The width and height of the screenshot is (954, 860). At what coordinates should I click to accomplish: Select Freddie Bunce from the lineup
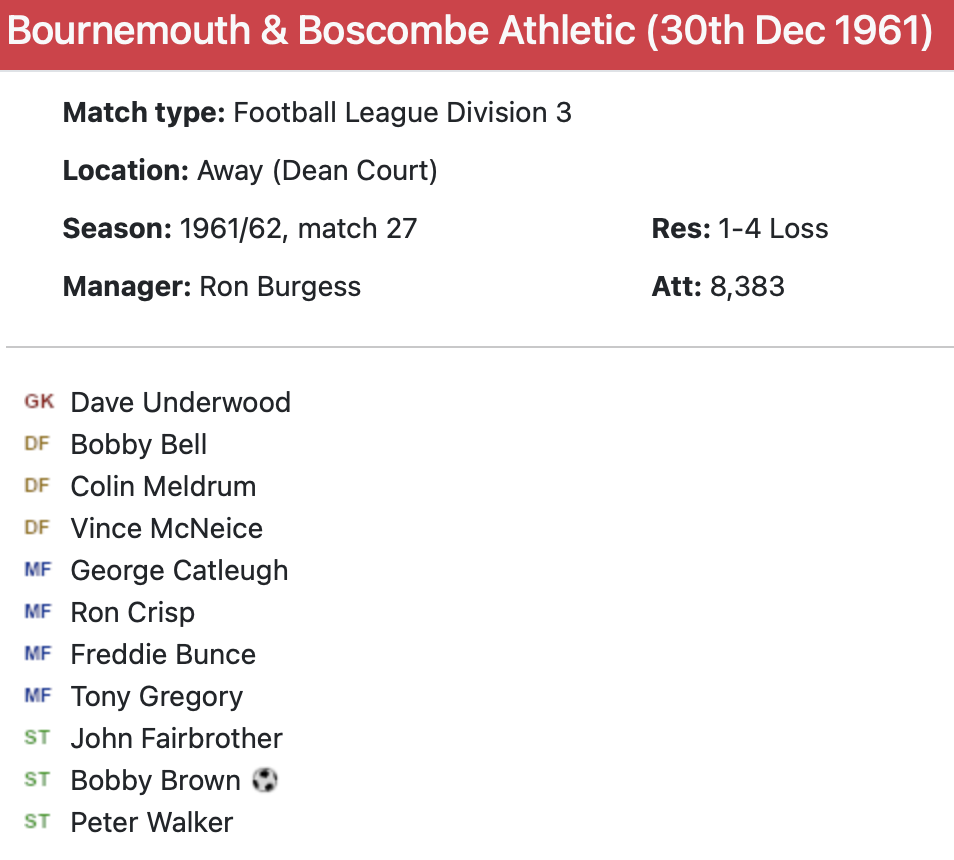(163, 654)
